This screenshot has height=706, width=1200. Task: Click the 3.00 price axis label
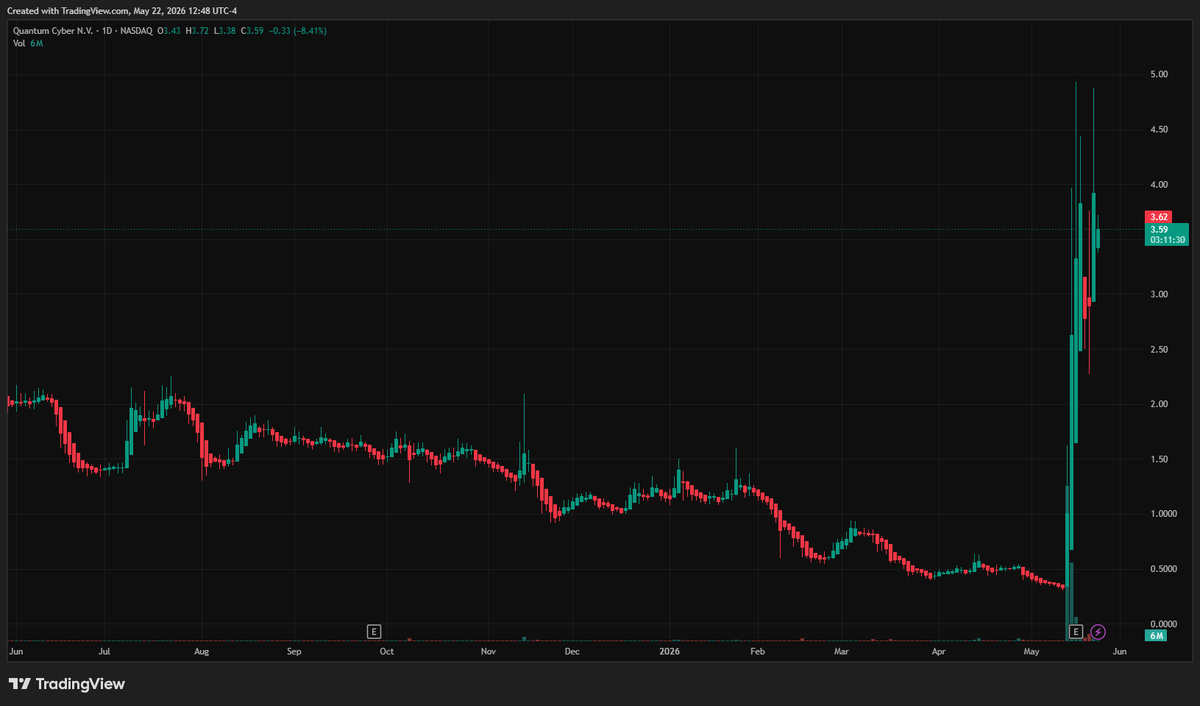(1160, 295)
